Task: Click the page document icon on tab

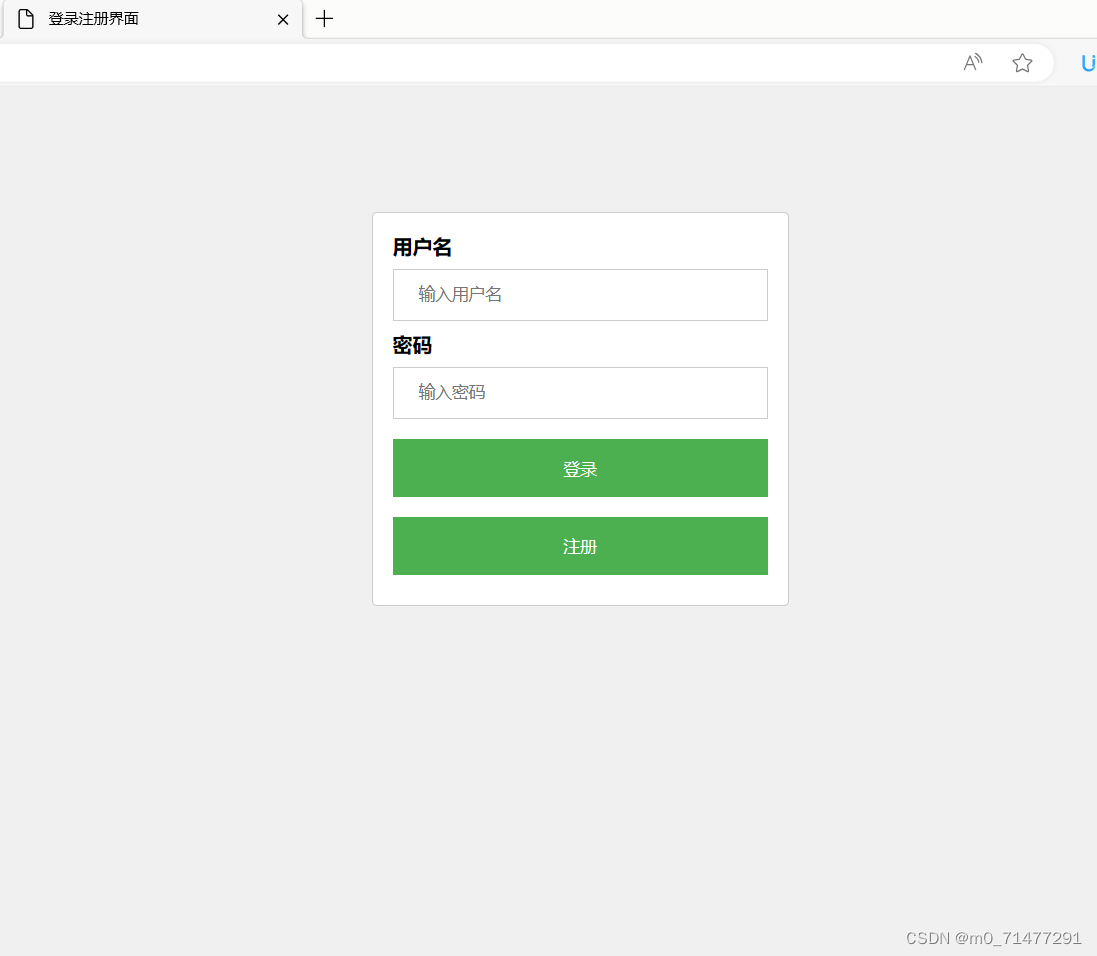Action: (x=26, y=19)
